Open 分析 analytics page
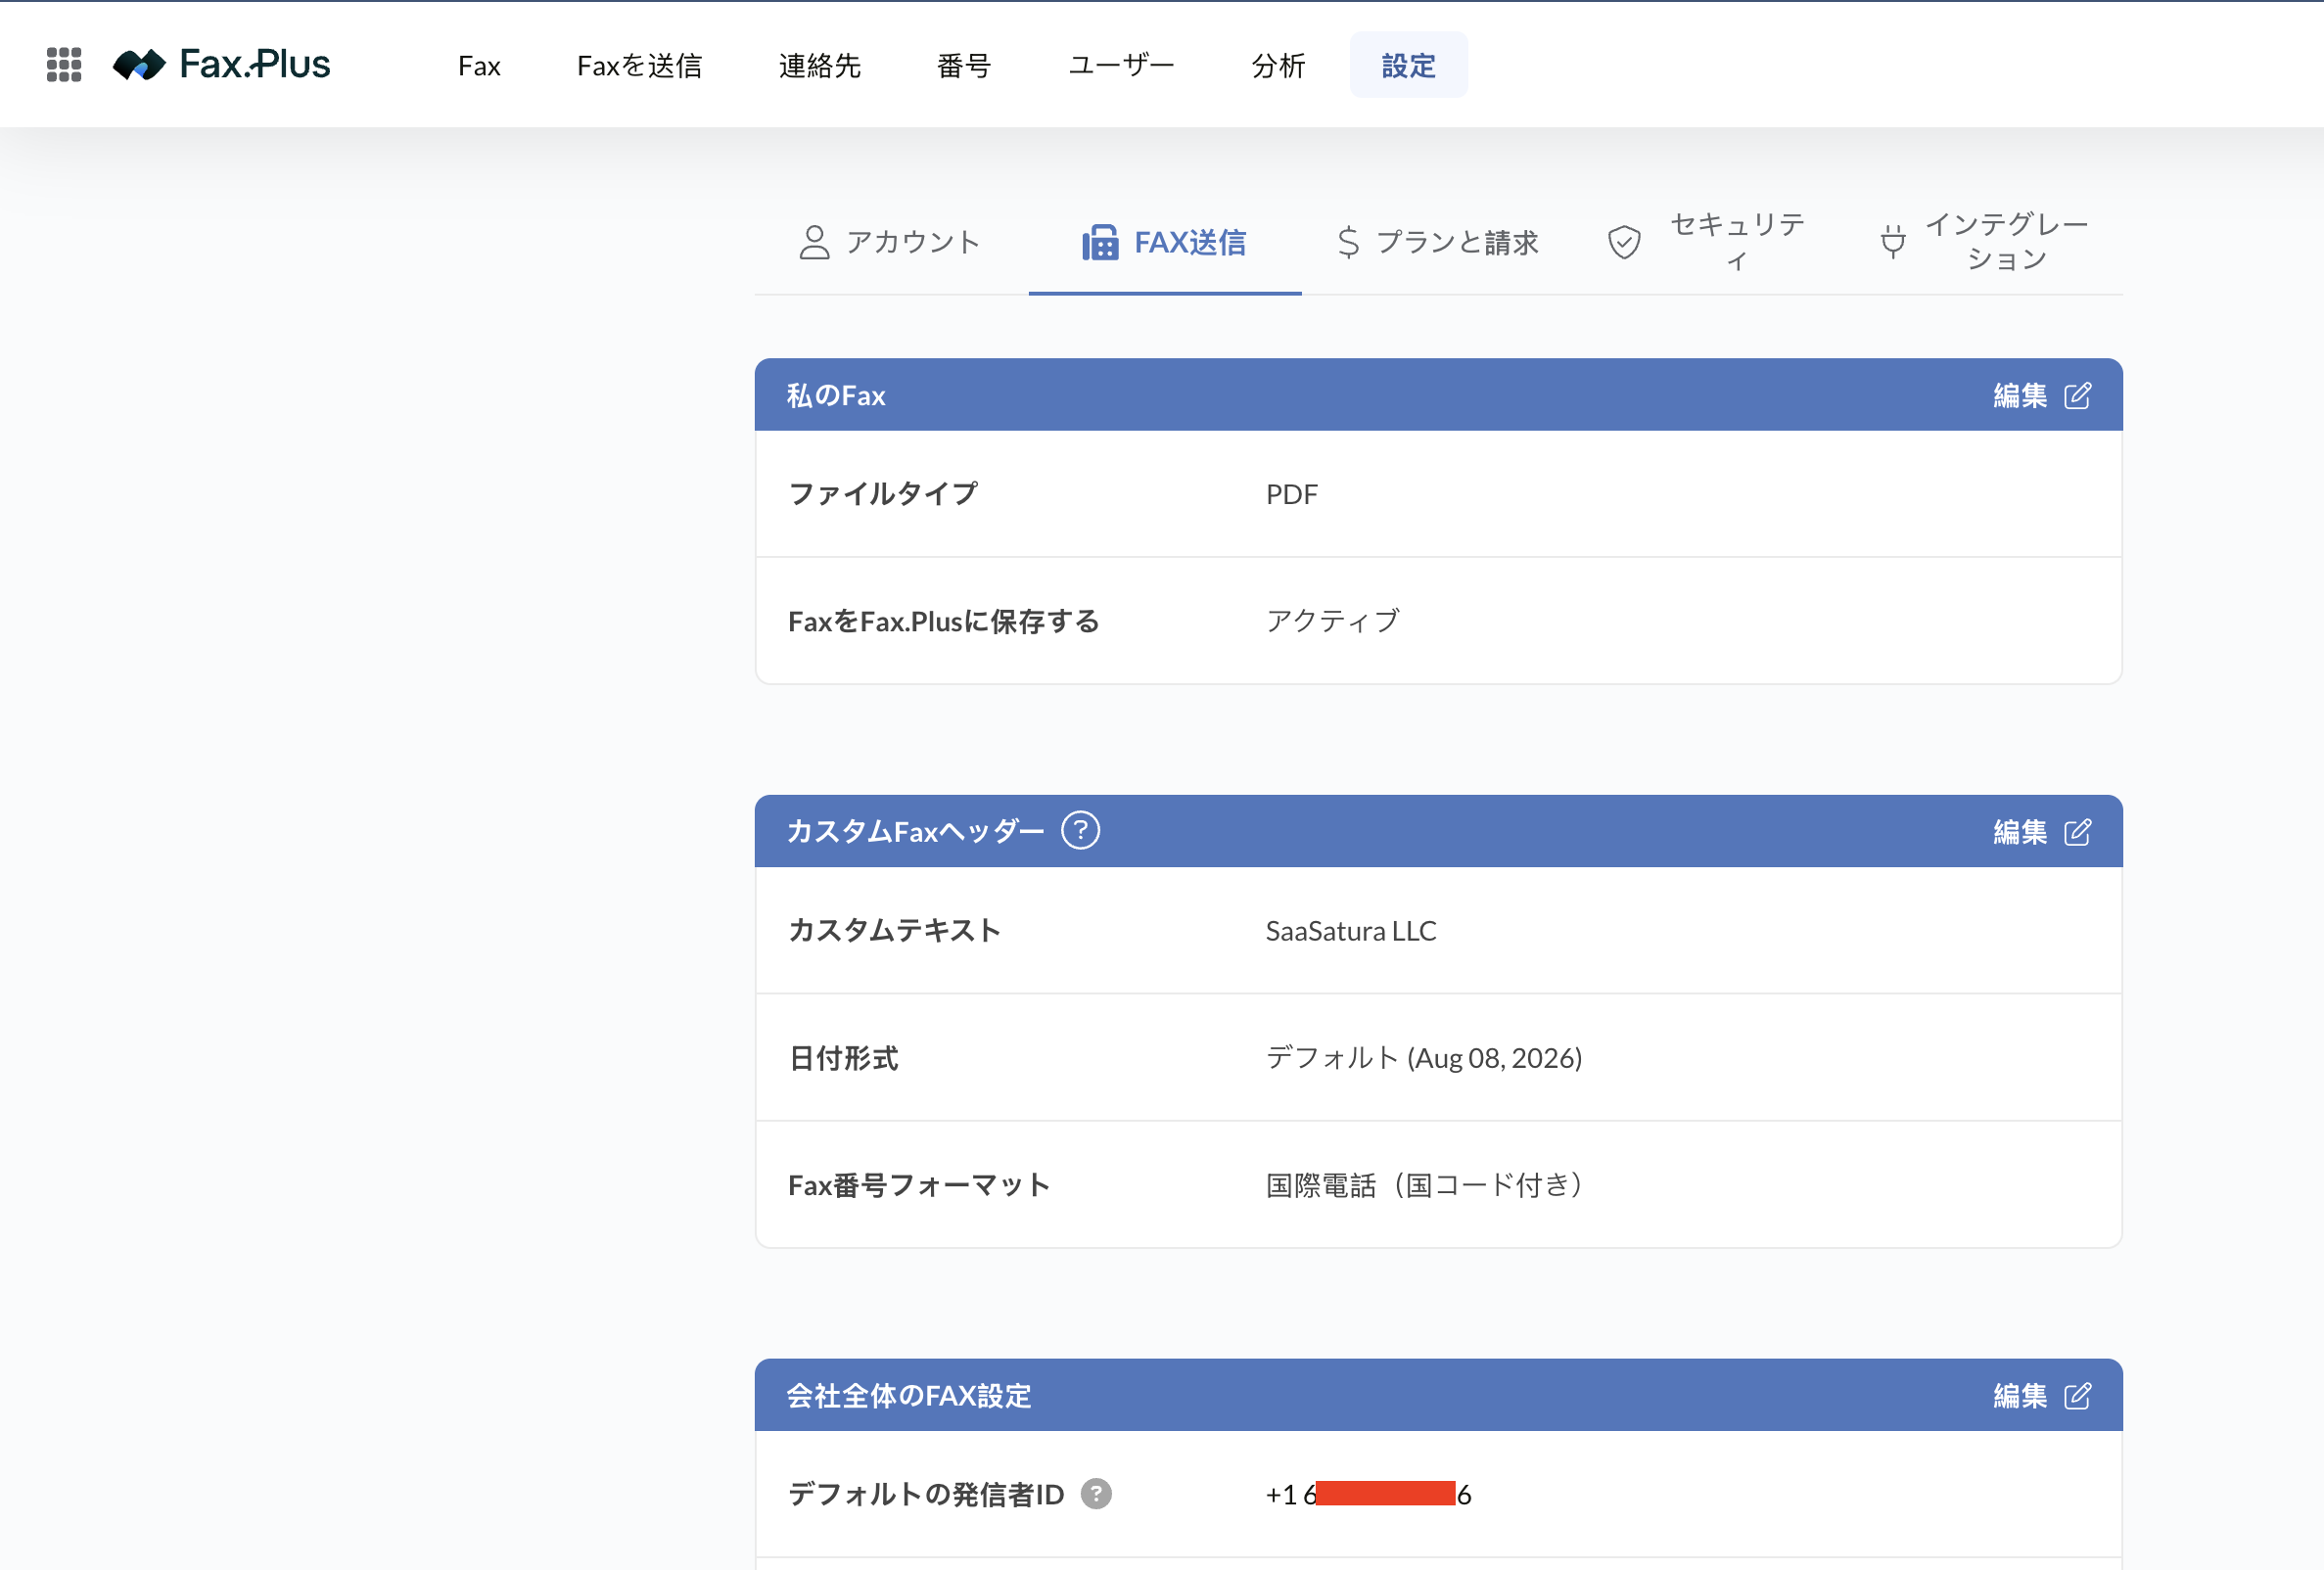 point(1279,66)
